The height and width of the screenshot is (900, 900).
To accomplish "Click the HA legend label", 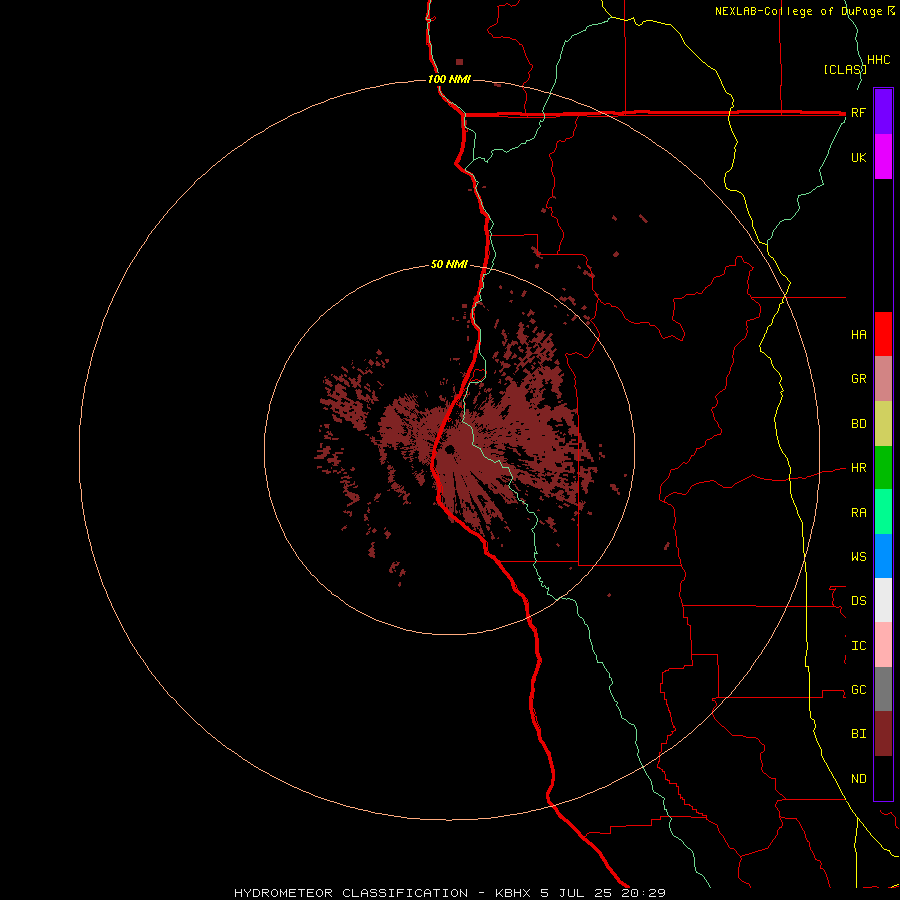I will 858,335.
